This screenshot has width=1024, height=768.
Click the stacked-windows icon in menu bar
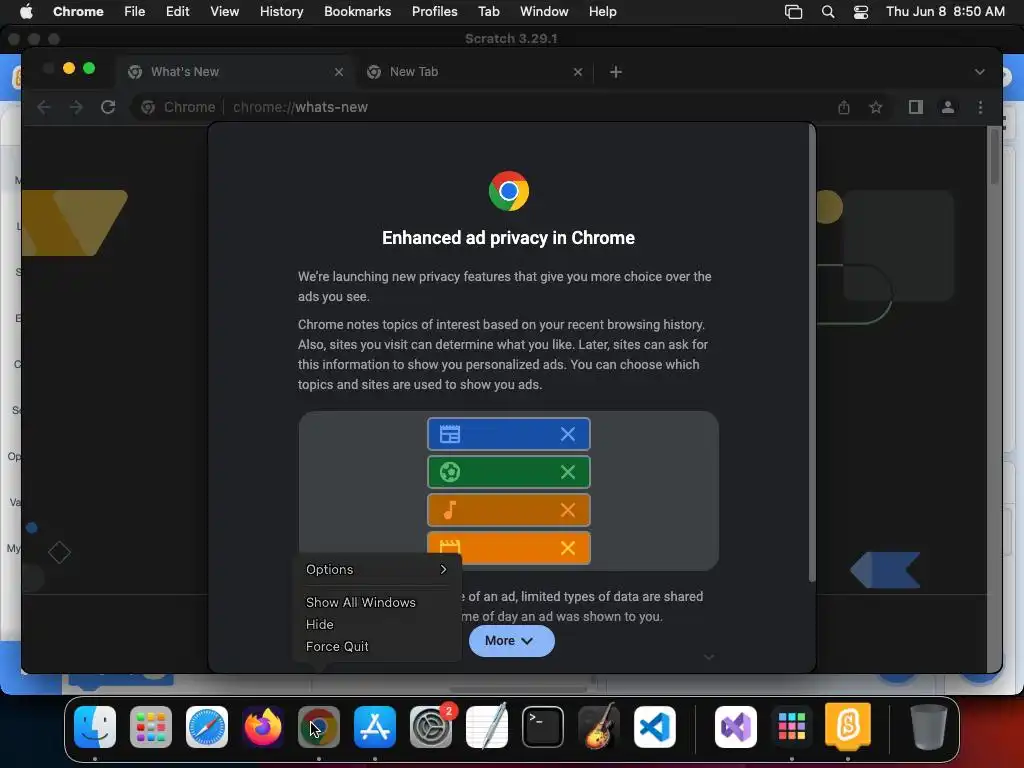(x=793, y=12)
